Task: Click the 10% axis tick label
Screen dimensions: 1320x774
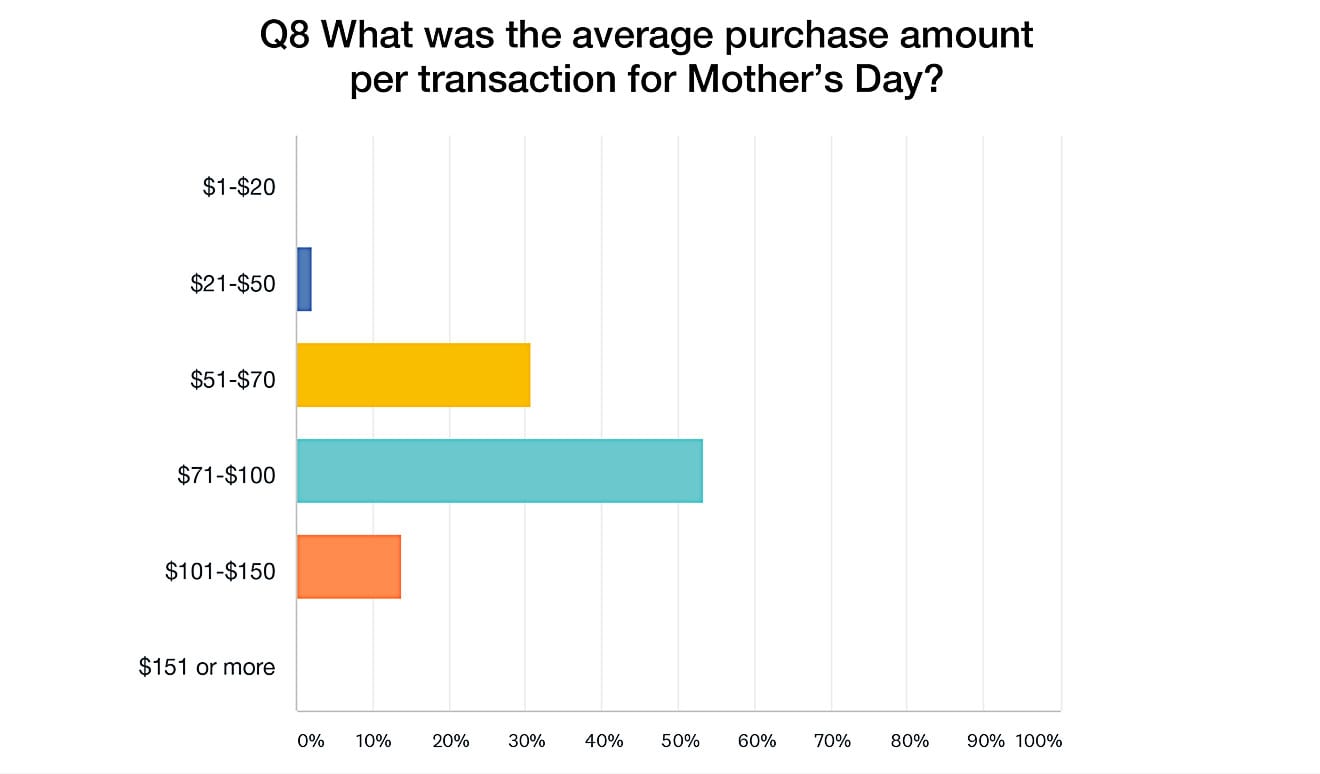Action: coord(375,741)
